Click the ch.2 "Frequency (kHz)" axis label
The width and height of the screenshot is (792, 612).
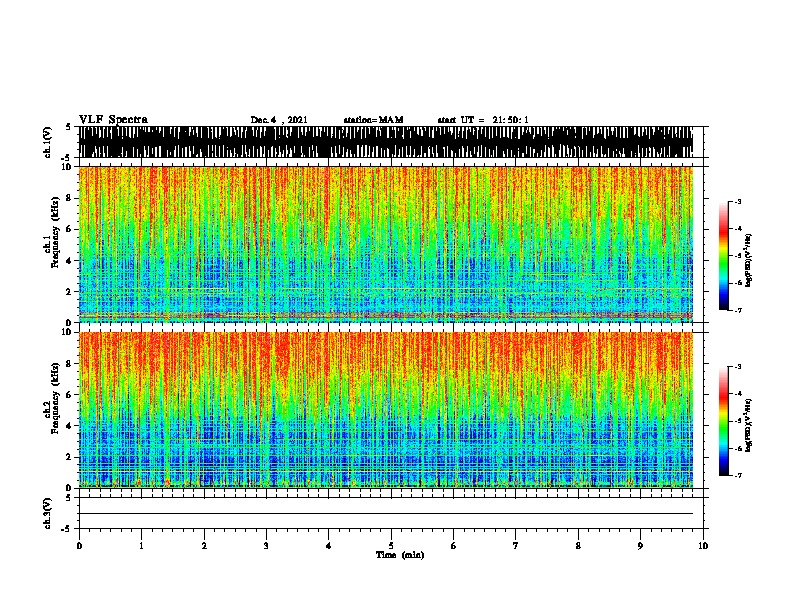56,398
